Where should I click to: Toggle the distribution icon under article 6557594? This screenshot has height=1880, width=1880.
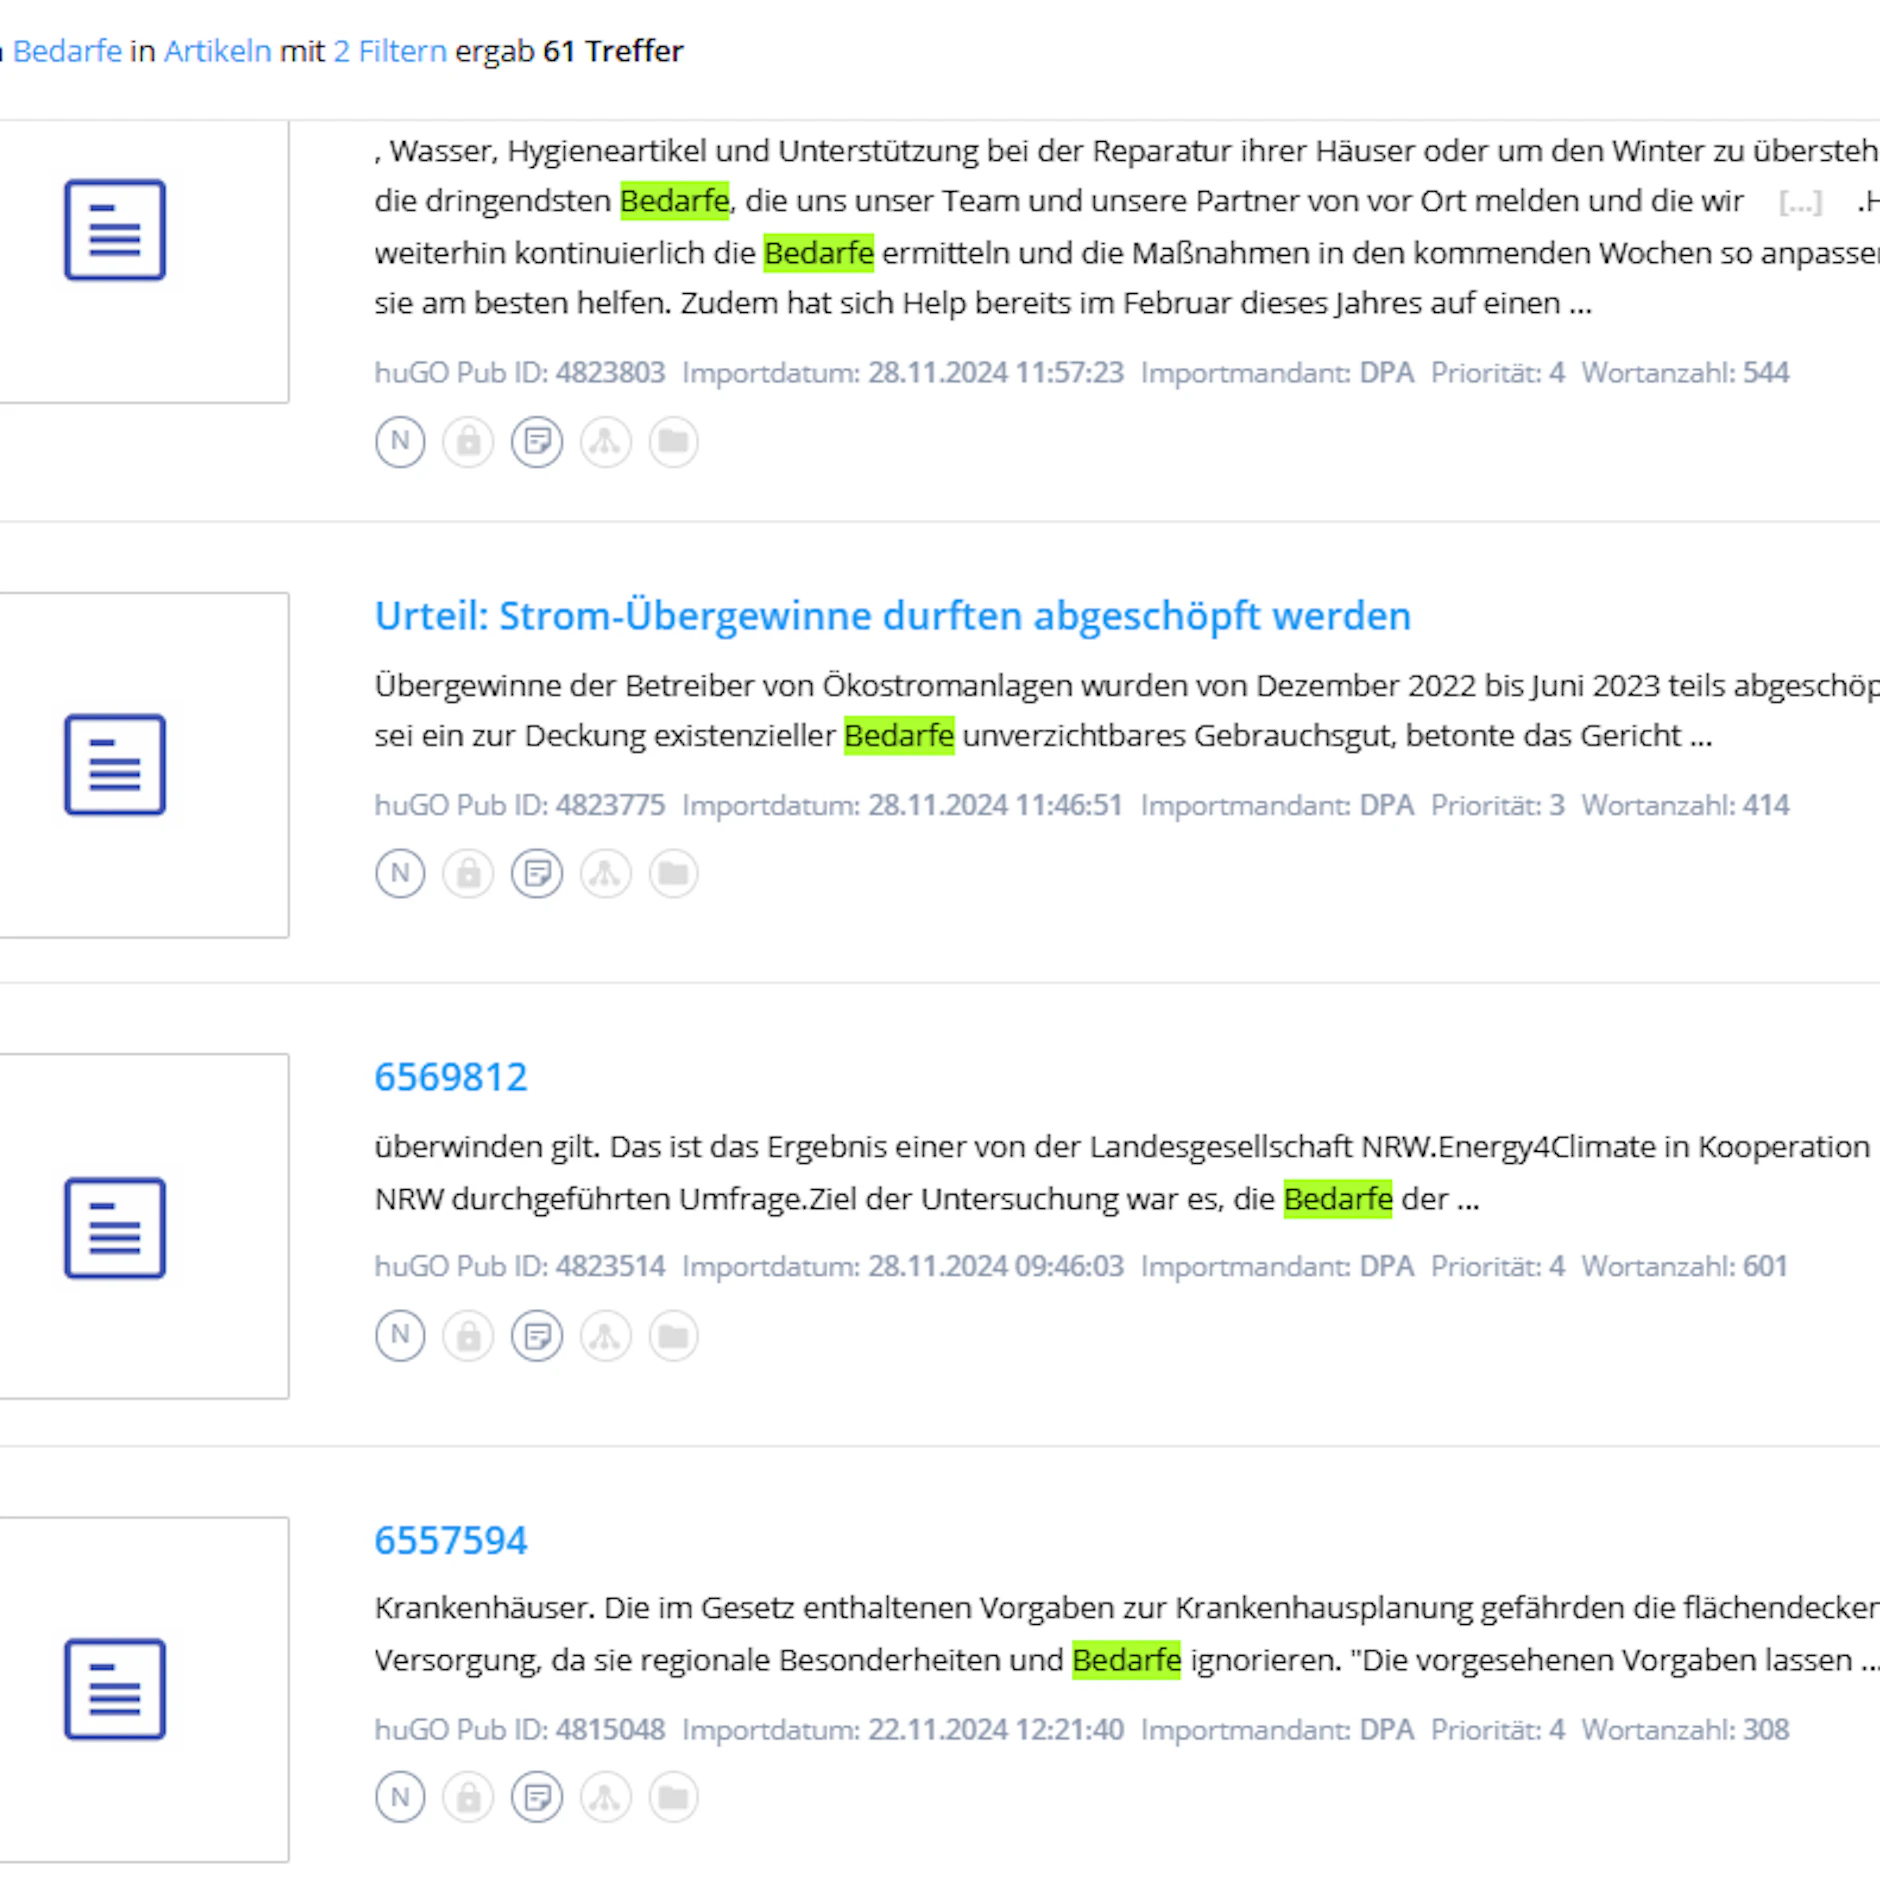click(605, 1796)
